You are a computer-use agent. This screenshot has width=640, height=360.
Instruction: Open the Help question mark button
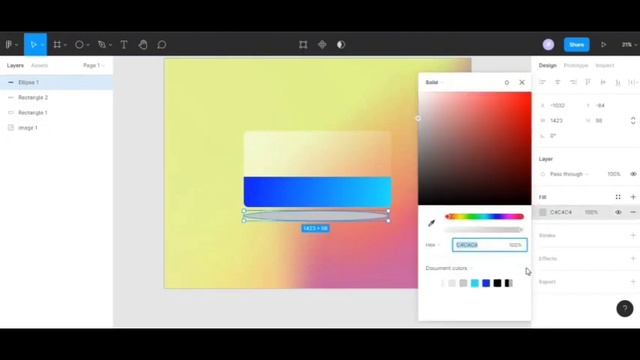click(624, 309)
